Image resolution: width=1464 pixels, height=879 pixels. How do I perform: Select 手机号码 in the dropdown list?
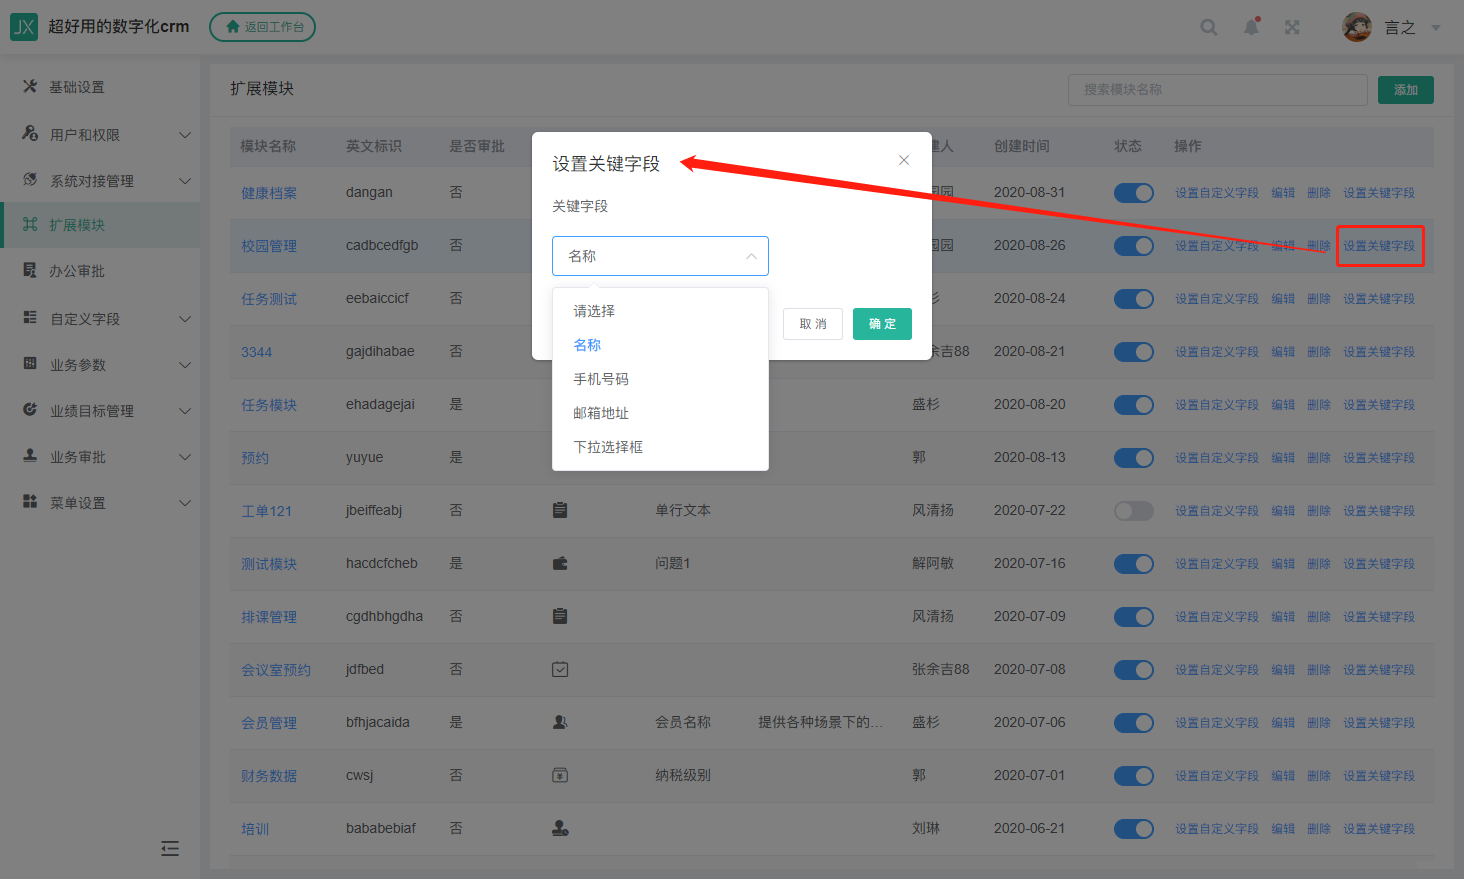click(x=660, y=379)
